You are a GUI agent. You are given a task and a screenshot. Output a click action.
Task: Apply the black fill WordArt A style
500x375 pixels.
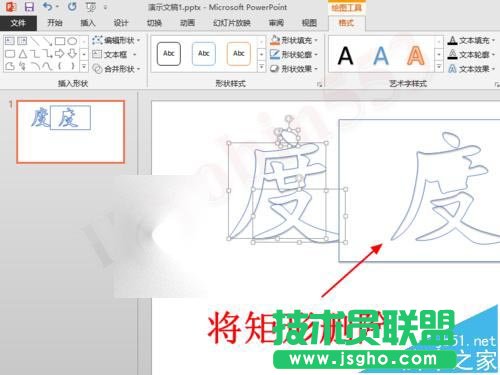tap(345, 56)
